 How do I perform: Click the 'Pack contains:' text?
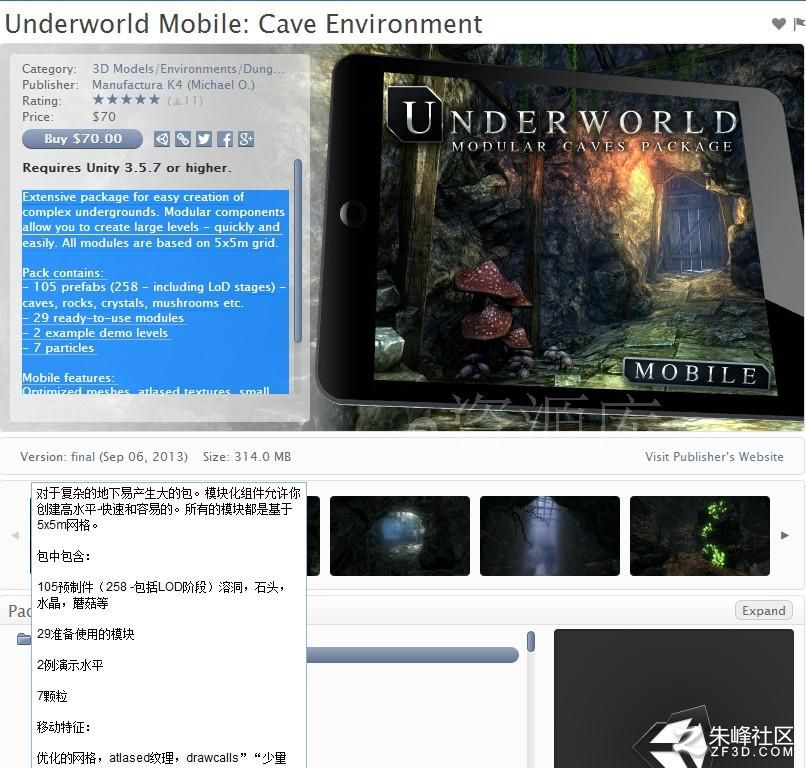tap(63, 273)
